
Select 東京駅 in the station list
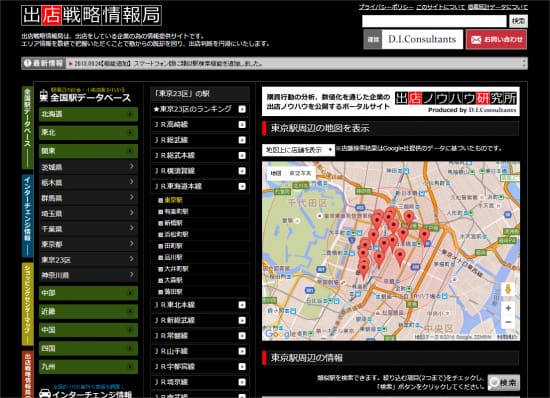tap(173, 200)
